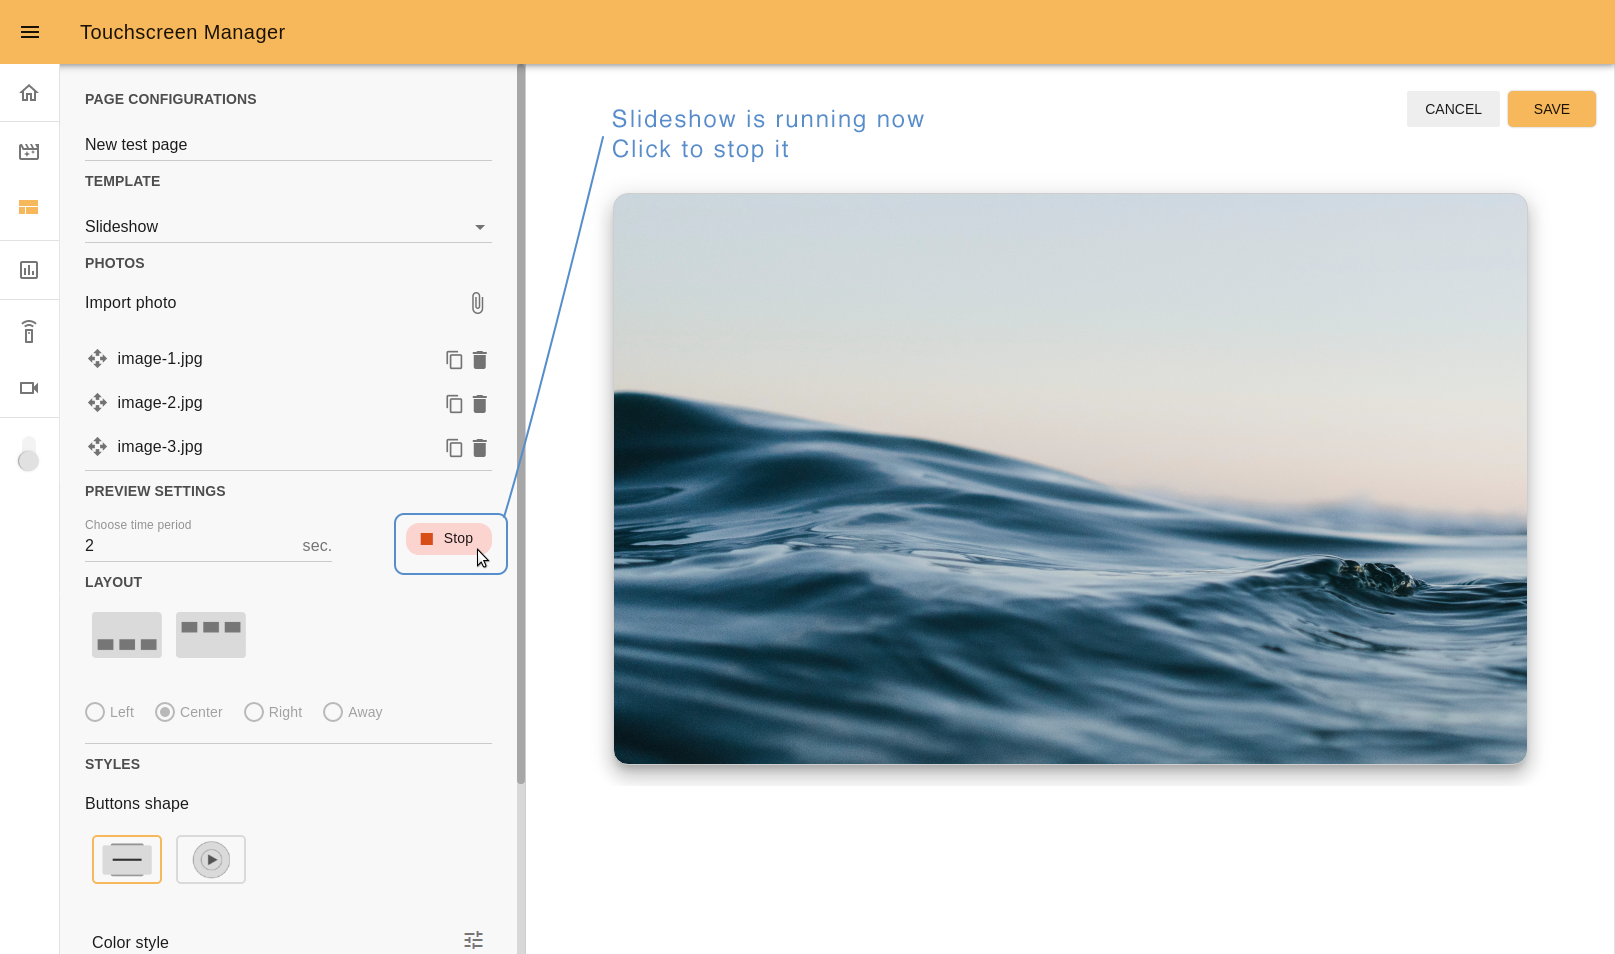1615x954 pixels.
Task: Open the statistics chart sidebar icon
Action: point(29,270)
